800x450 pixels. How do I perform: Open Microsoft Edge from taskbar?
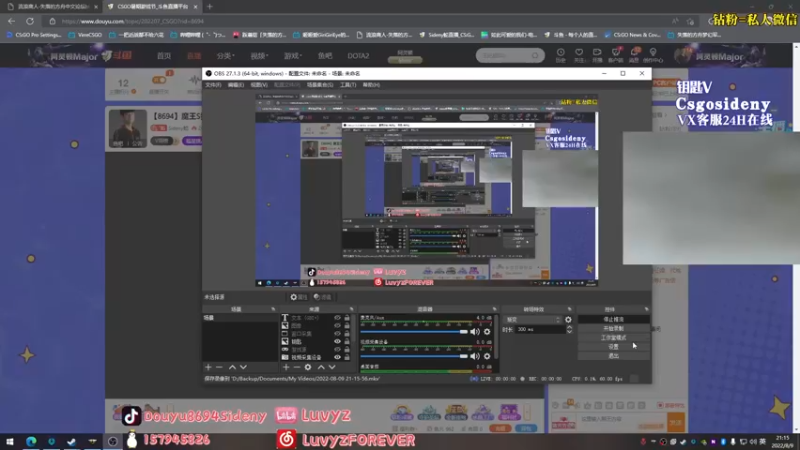click(x=31, y=441)
